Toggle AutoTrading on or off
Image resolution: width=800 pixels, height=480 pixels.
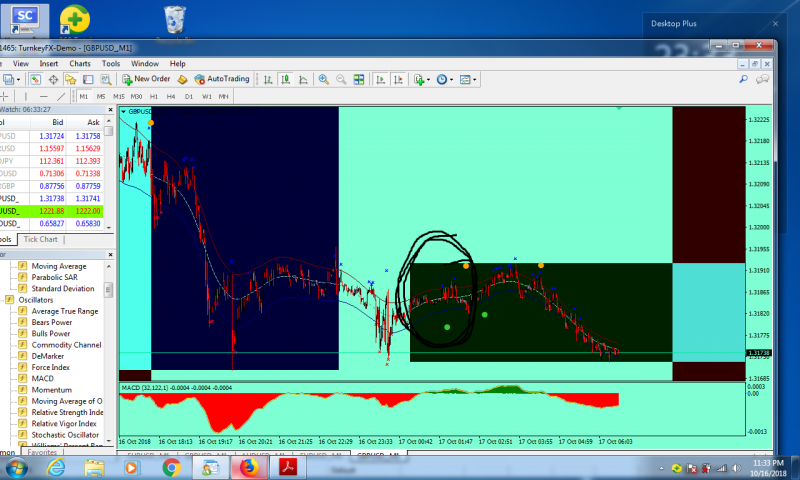point(222,79)
